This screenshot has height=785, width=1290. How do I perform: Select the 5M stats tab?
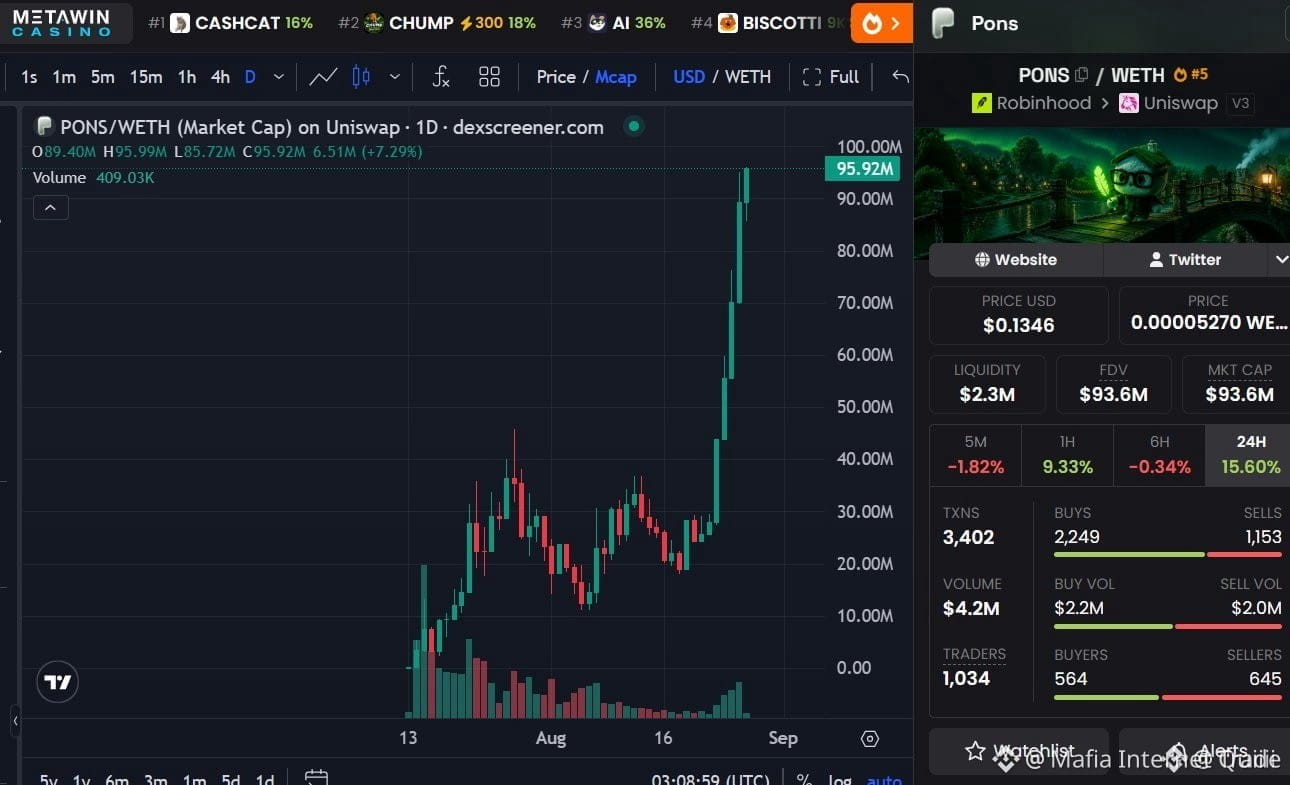(x=976, y=455)
